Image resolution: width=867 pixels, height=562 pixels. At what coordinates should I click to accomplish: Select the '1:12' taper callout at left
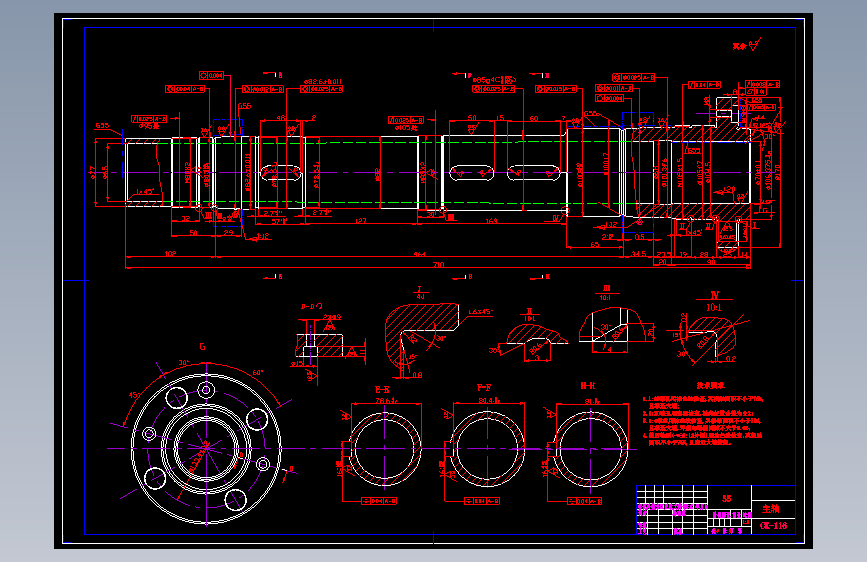tap(262, 237)
